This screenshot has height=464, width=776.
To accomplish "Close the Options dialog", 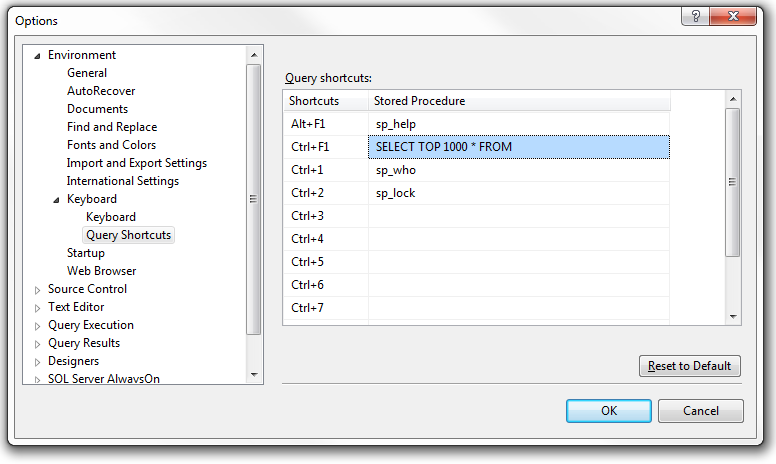I will (x=733, y=16).
